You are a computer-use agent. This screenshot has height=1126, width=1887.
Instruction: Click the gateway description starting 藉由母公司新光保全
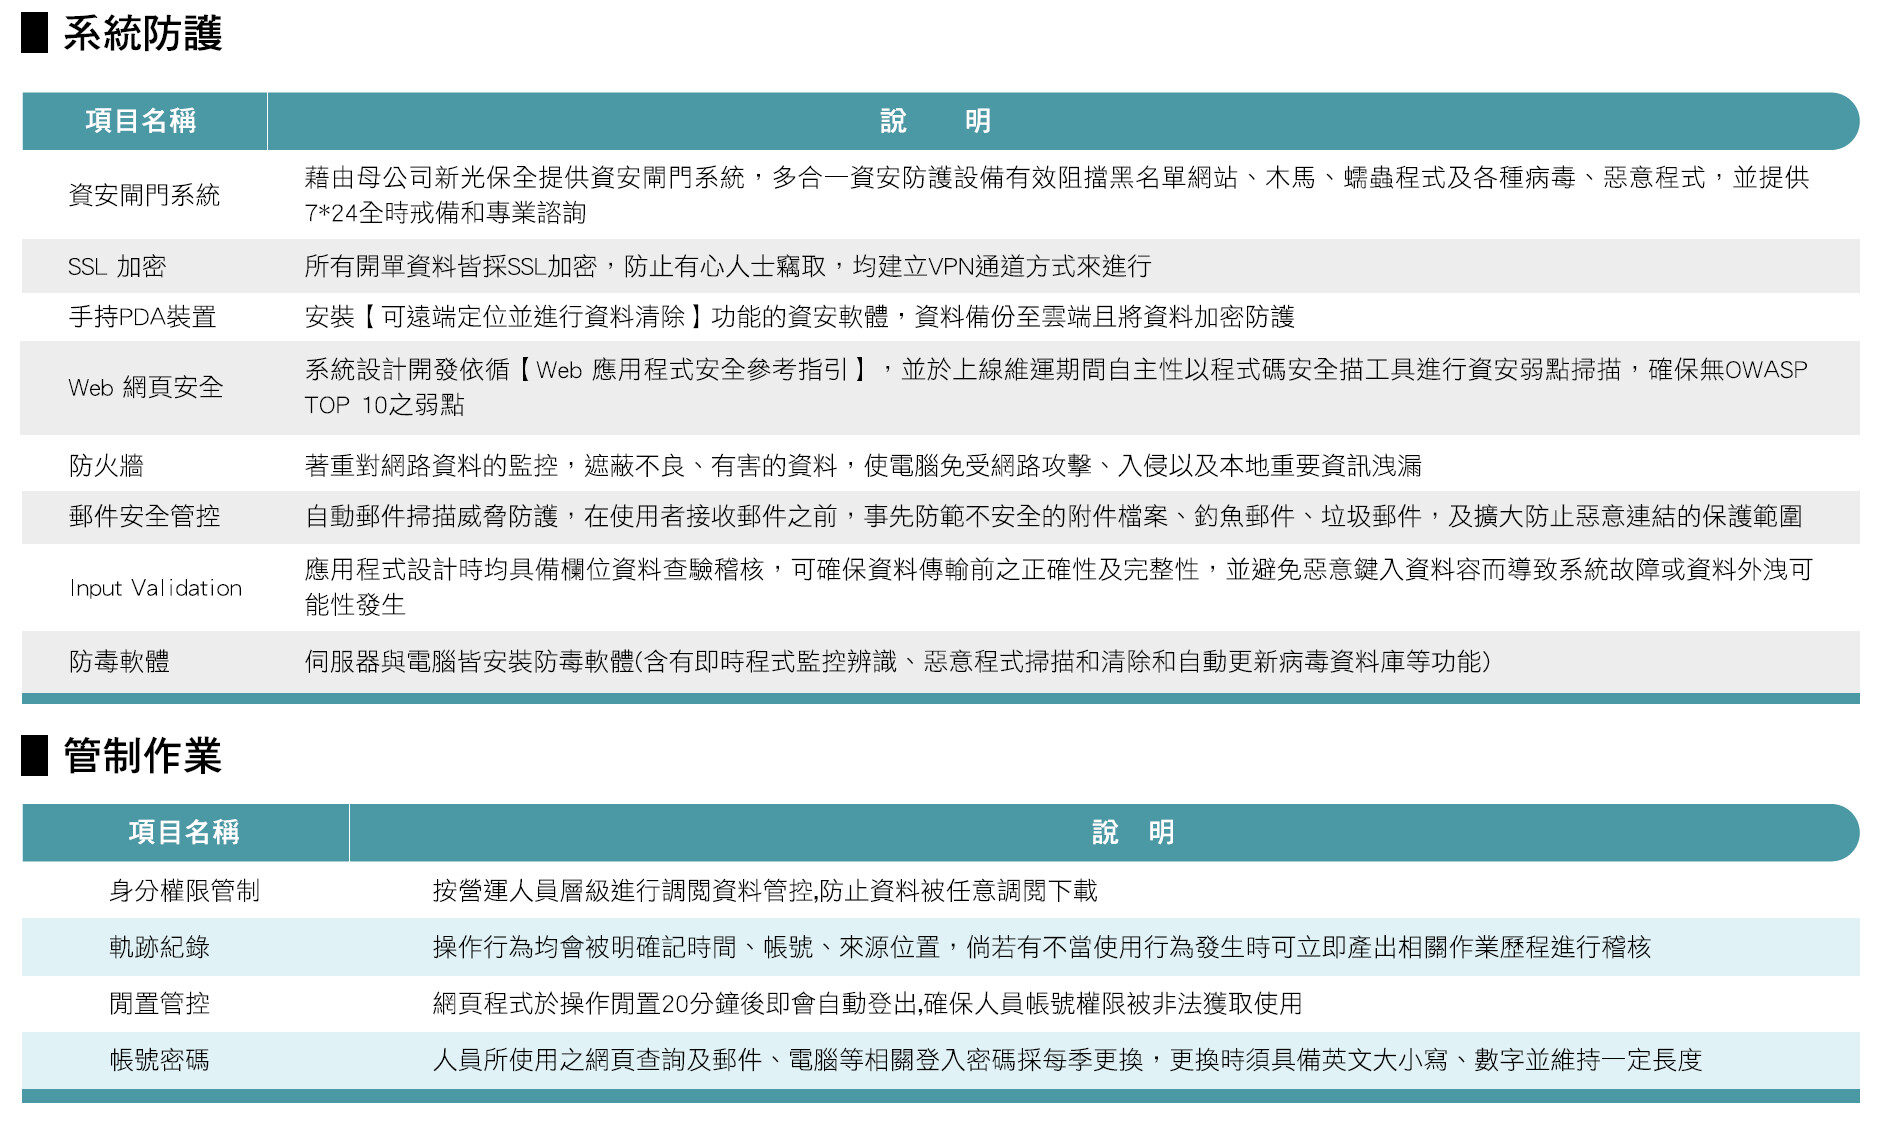(1057, 195)
